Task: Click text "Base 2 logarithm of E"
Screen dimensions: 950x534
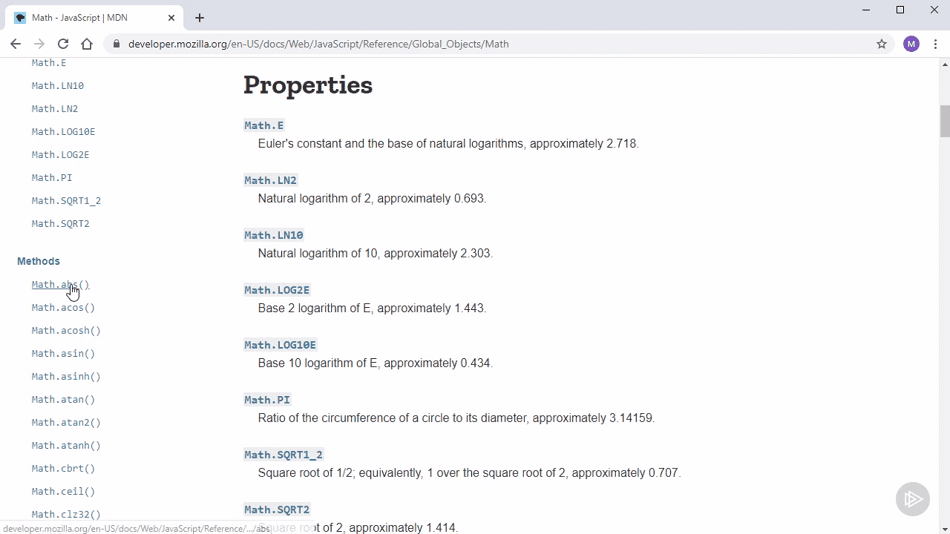Action: pyautogui.click(x=314, y=308)
